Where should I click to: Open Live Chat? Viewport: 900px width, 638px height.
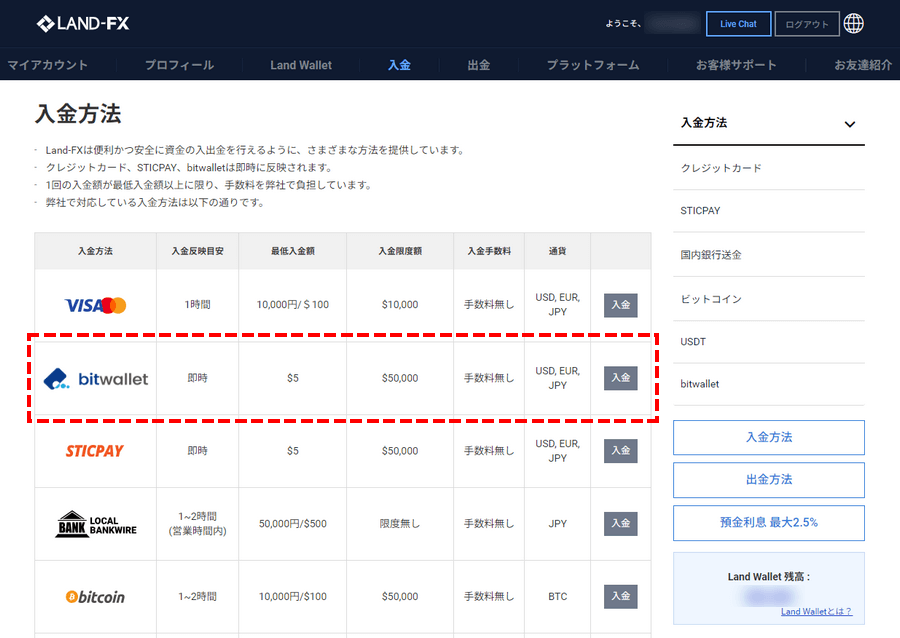tap(738, 24)
